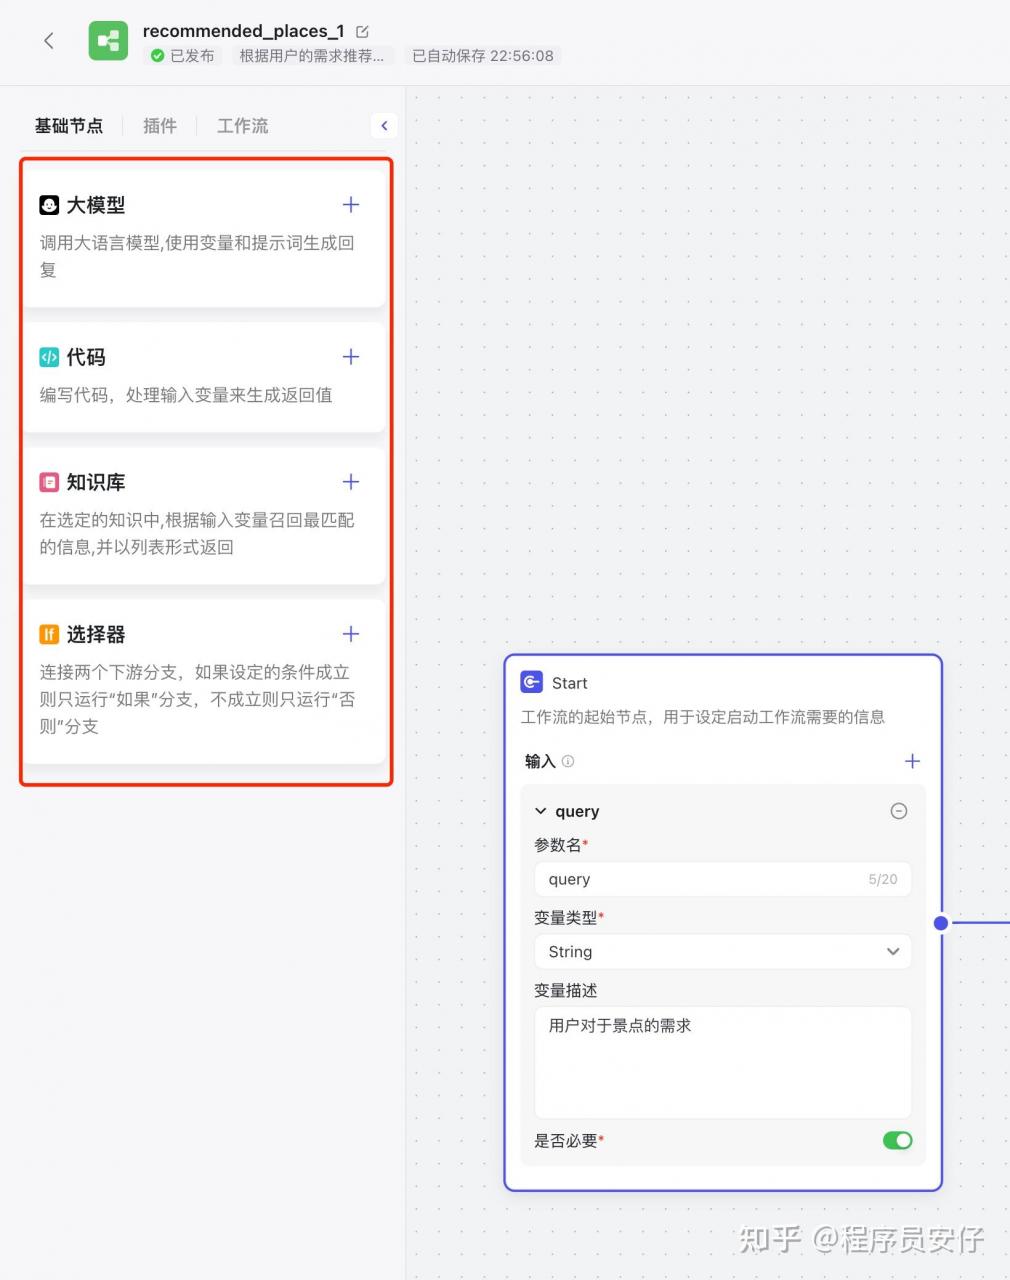Click the workflow description 根据用户的需求推荐...

pyautogui.click(x=312, y=56)
